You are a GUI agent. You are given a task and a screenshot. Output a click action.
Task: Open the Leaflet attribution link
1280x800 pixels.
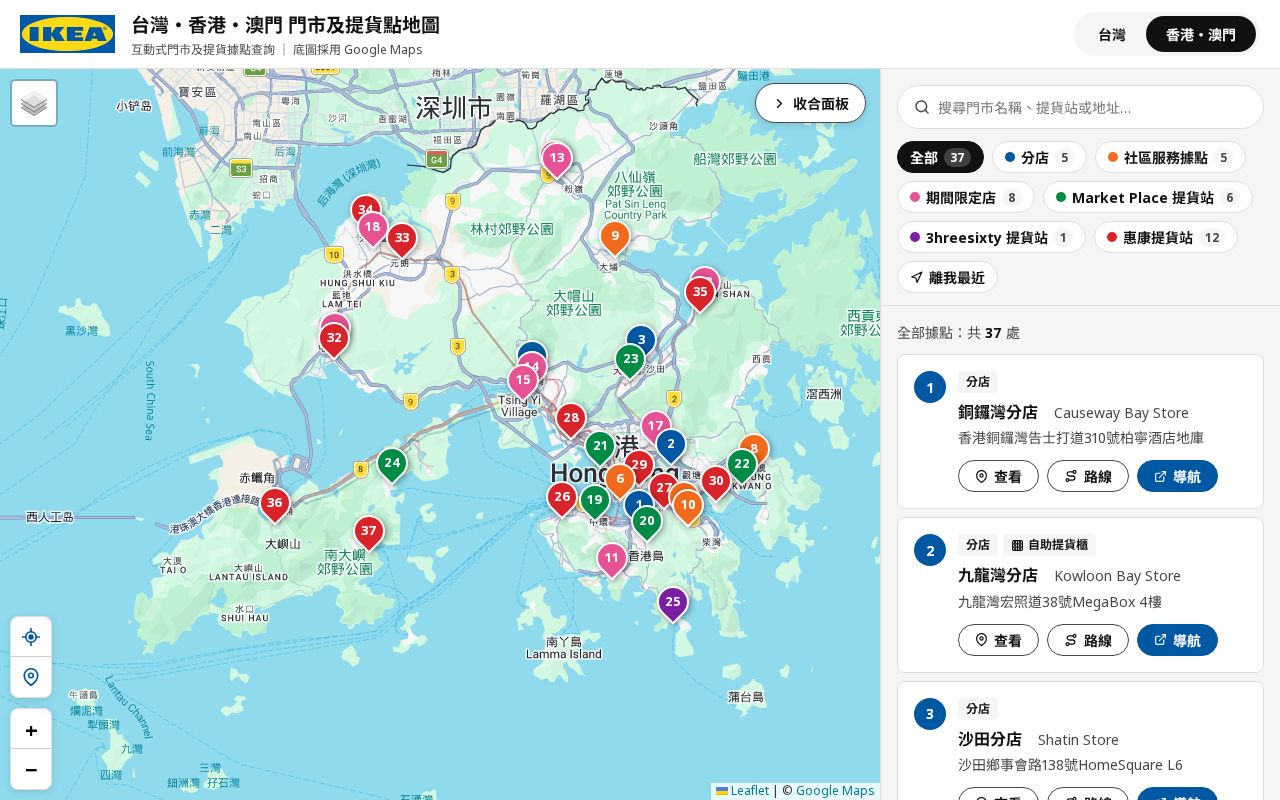point(743,790)
